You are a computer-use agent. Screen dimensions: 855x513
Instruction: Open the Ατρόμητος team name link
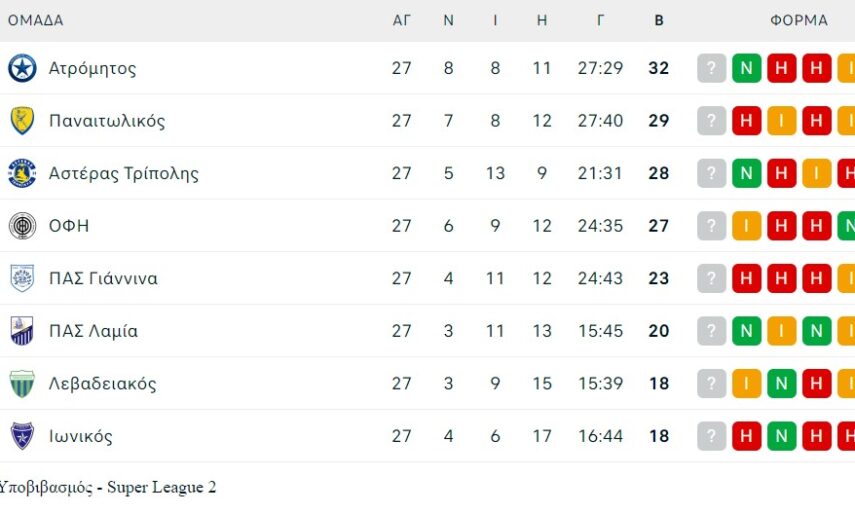[x=92, y=68]
